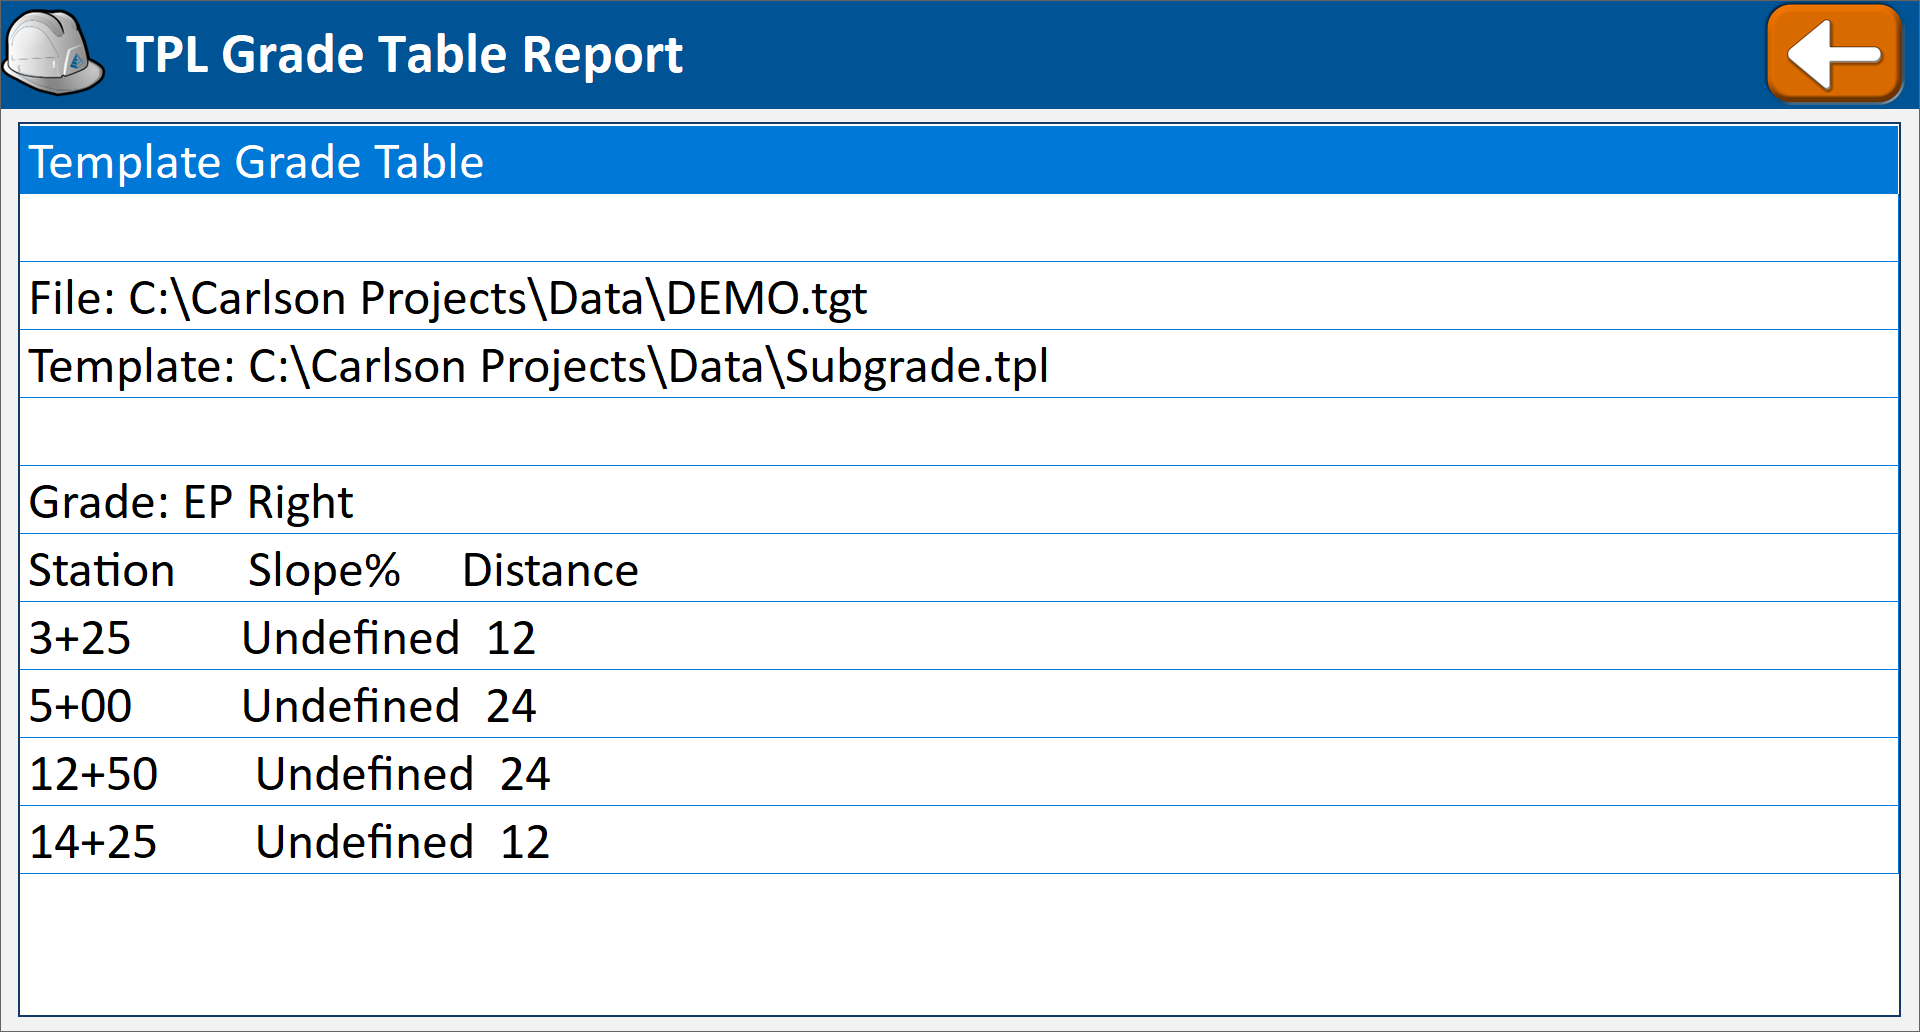Select the Template: Subgrade.tpl path row
The width and height of the screenshot is (1920, 1032).
tap(959, 365)
